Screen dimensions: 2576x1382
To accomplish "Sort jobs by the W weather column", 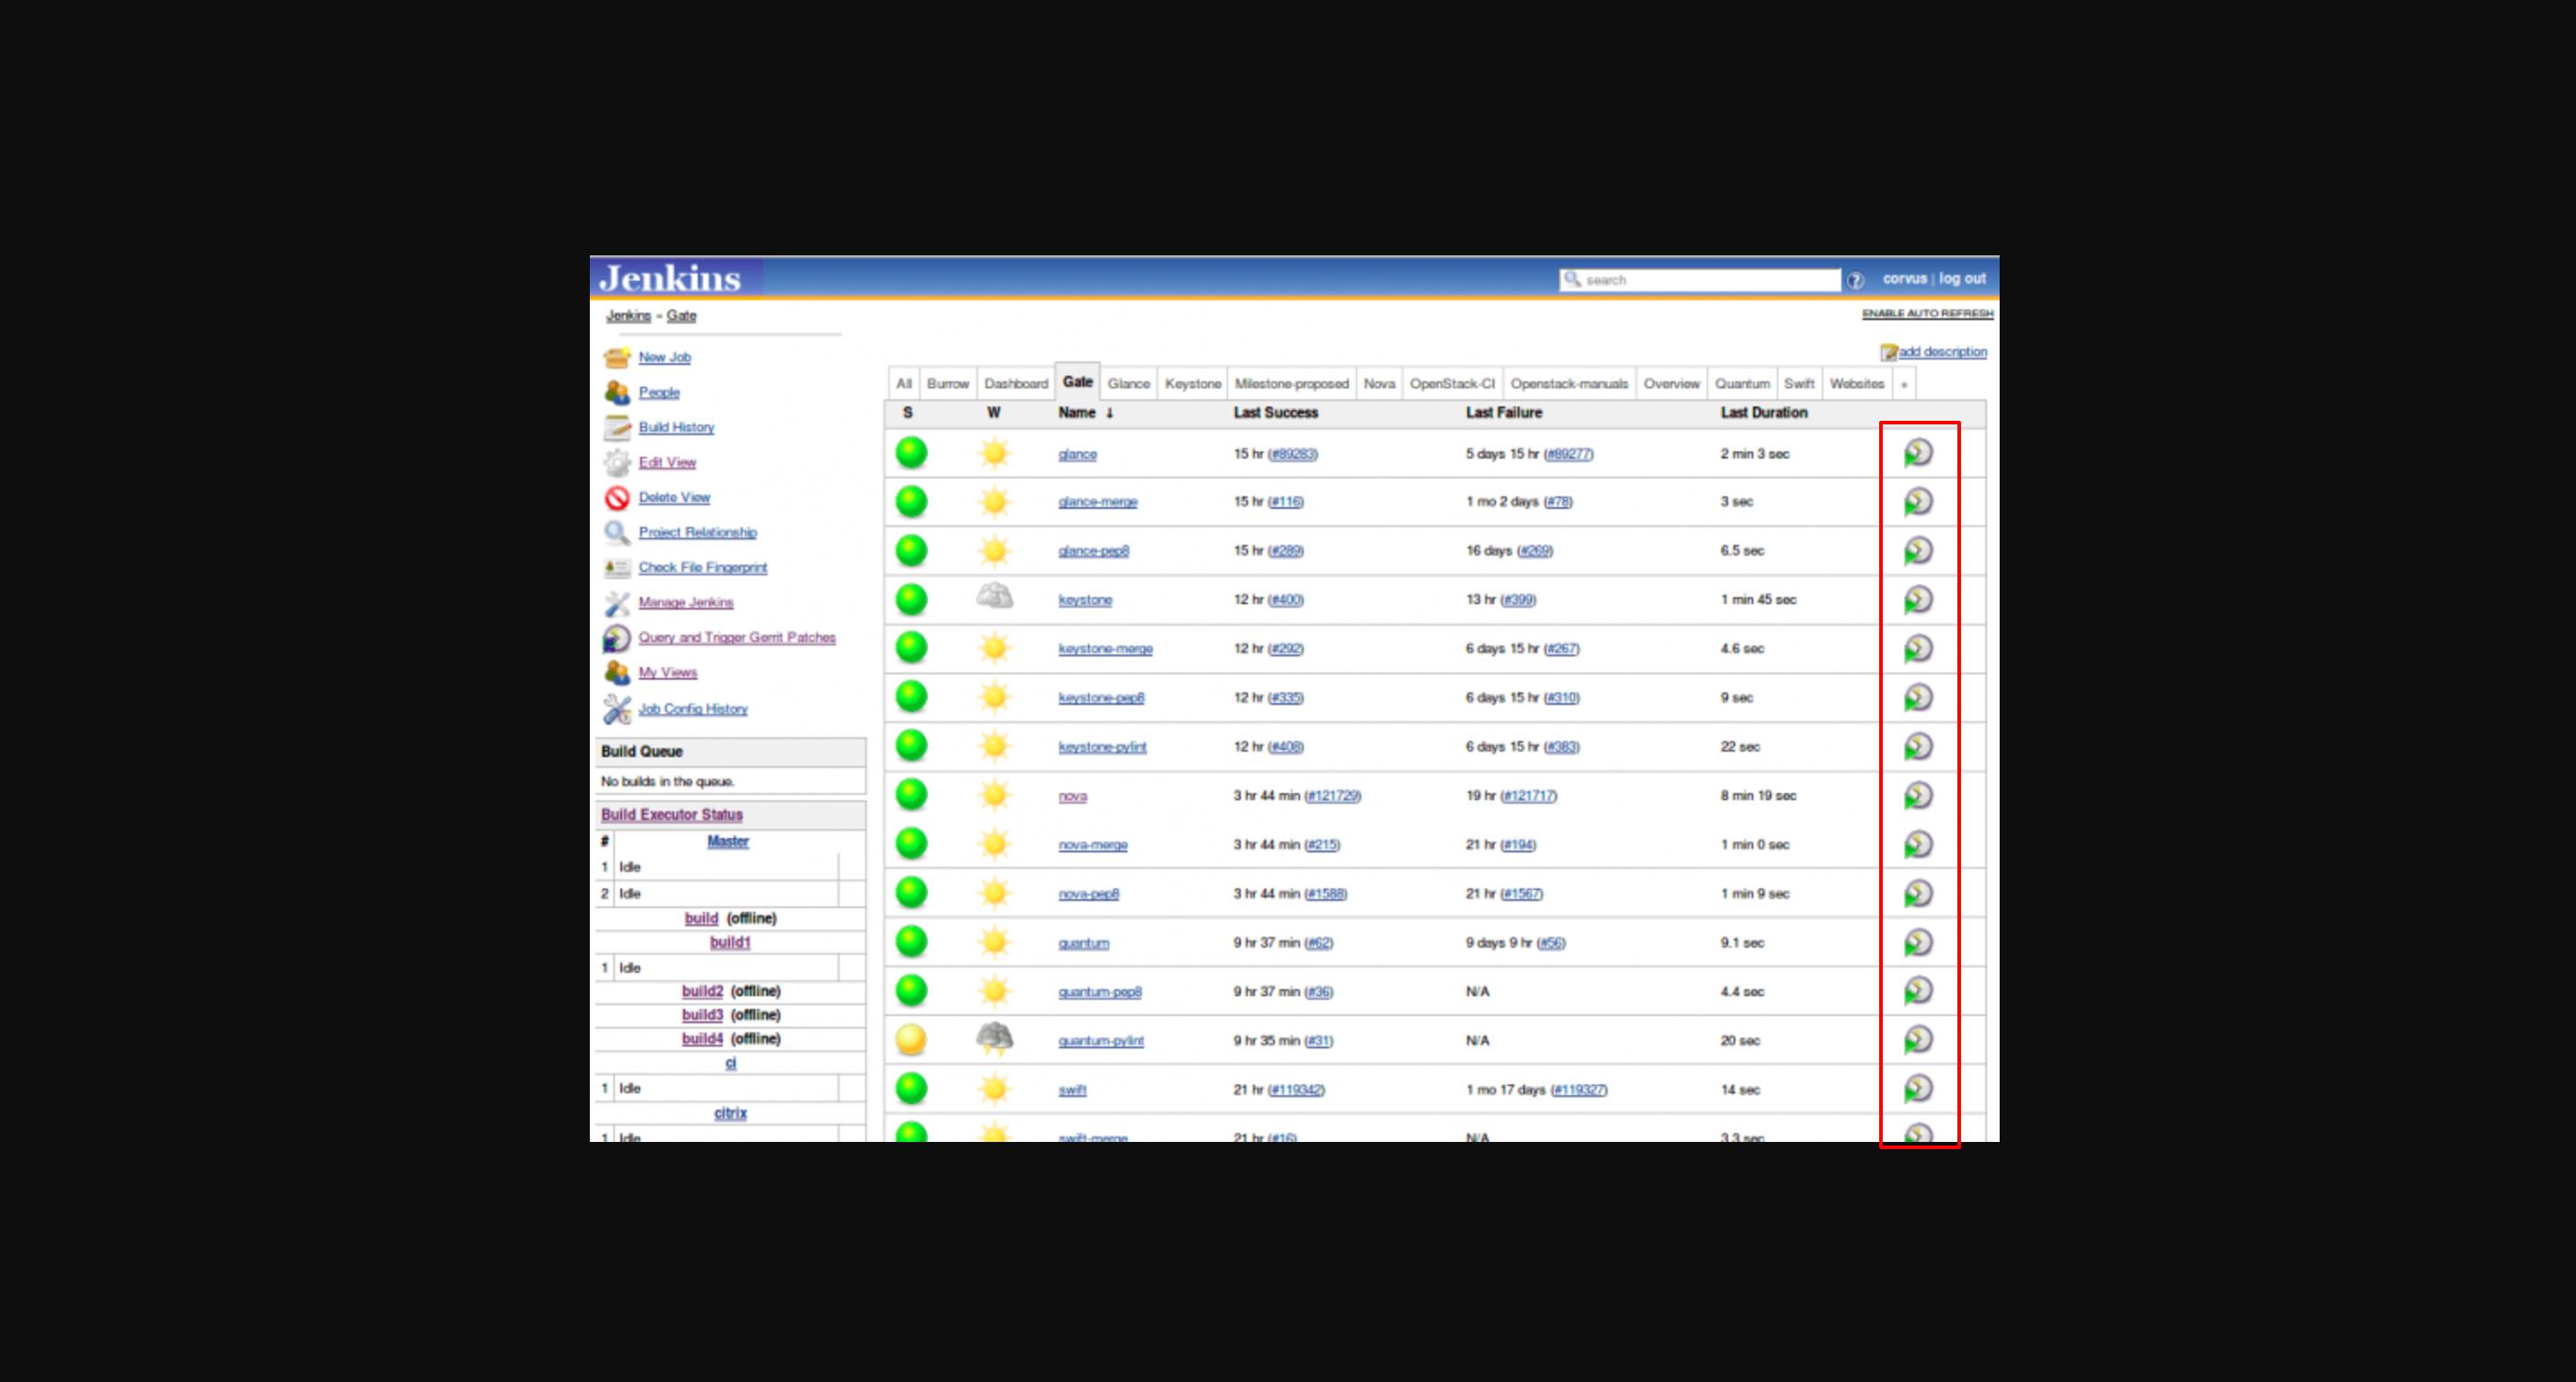I will click(994, 413).
